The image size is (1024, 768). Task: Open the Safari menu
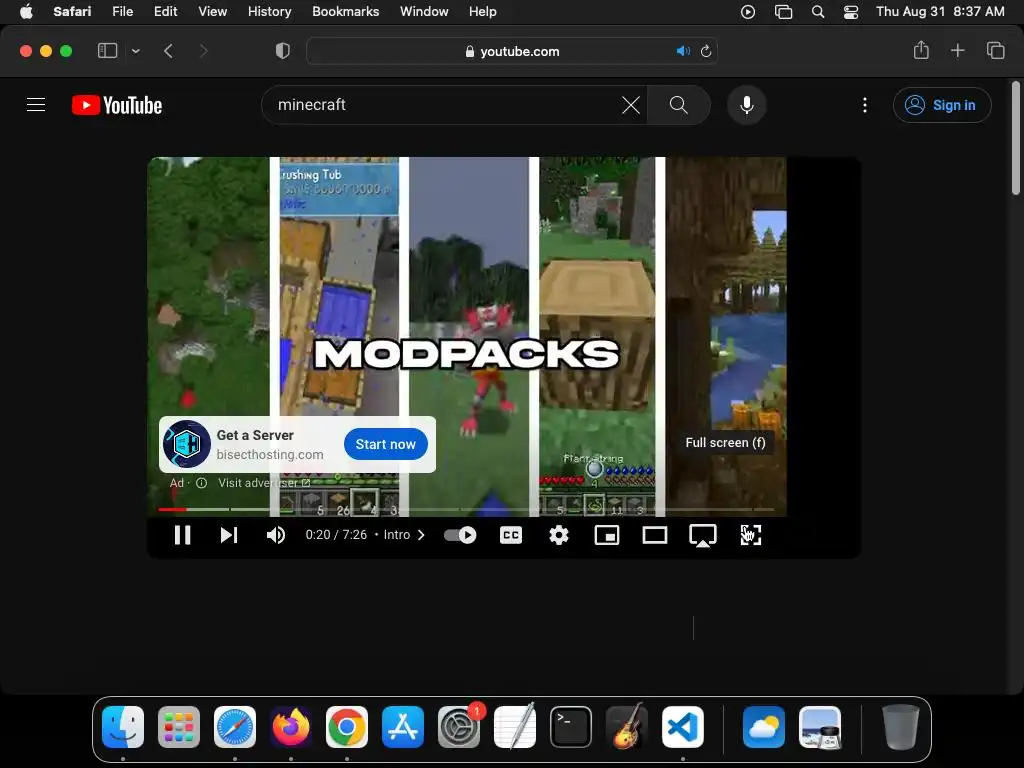click(x=72, y=12)
